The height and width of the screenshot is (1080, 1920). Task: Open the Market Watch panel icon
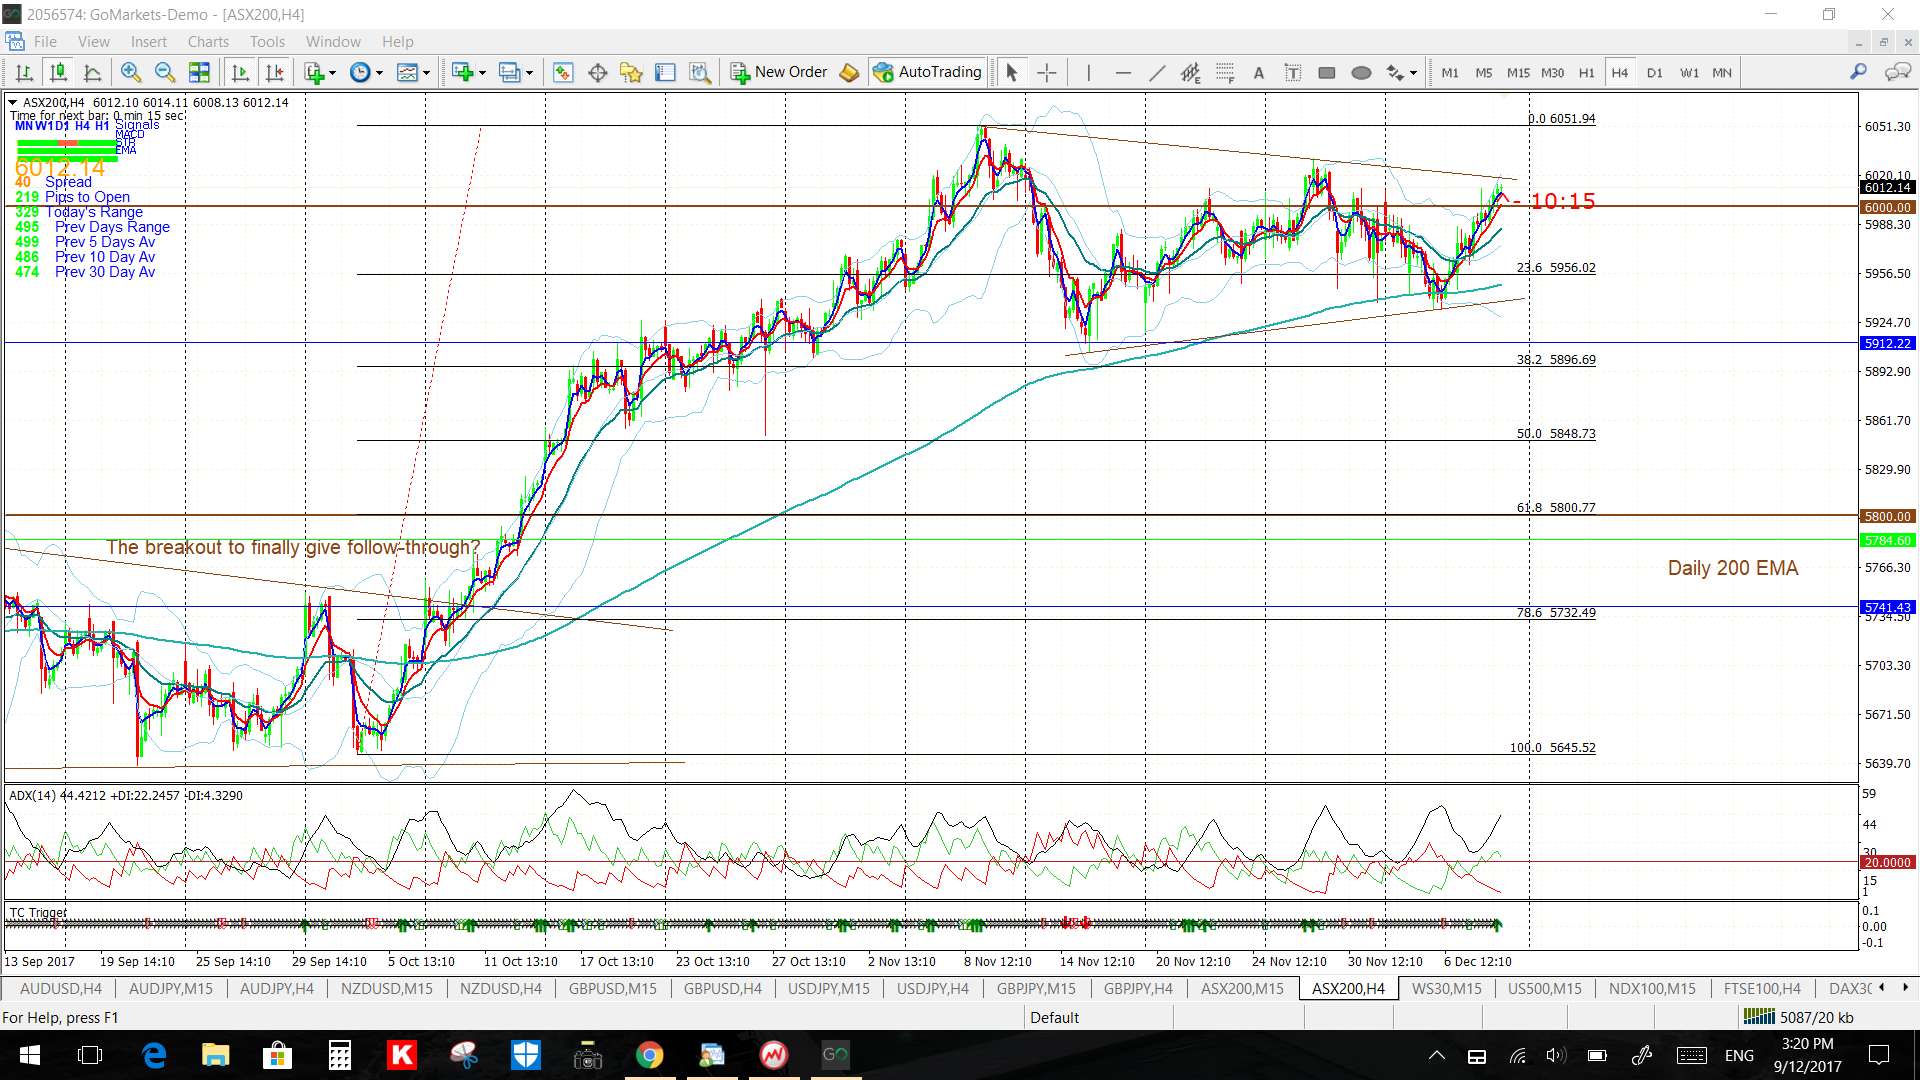(563, 72)
